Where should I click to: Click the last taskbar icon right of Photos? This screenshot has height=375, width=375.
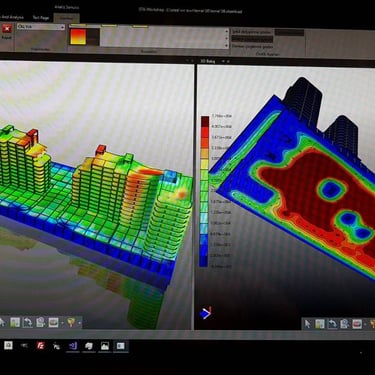[x=121, y=346]
